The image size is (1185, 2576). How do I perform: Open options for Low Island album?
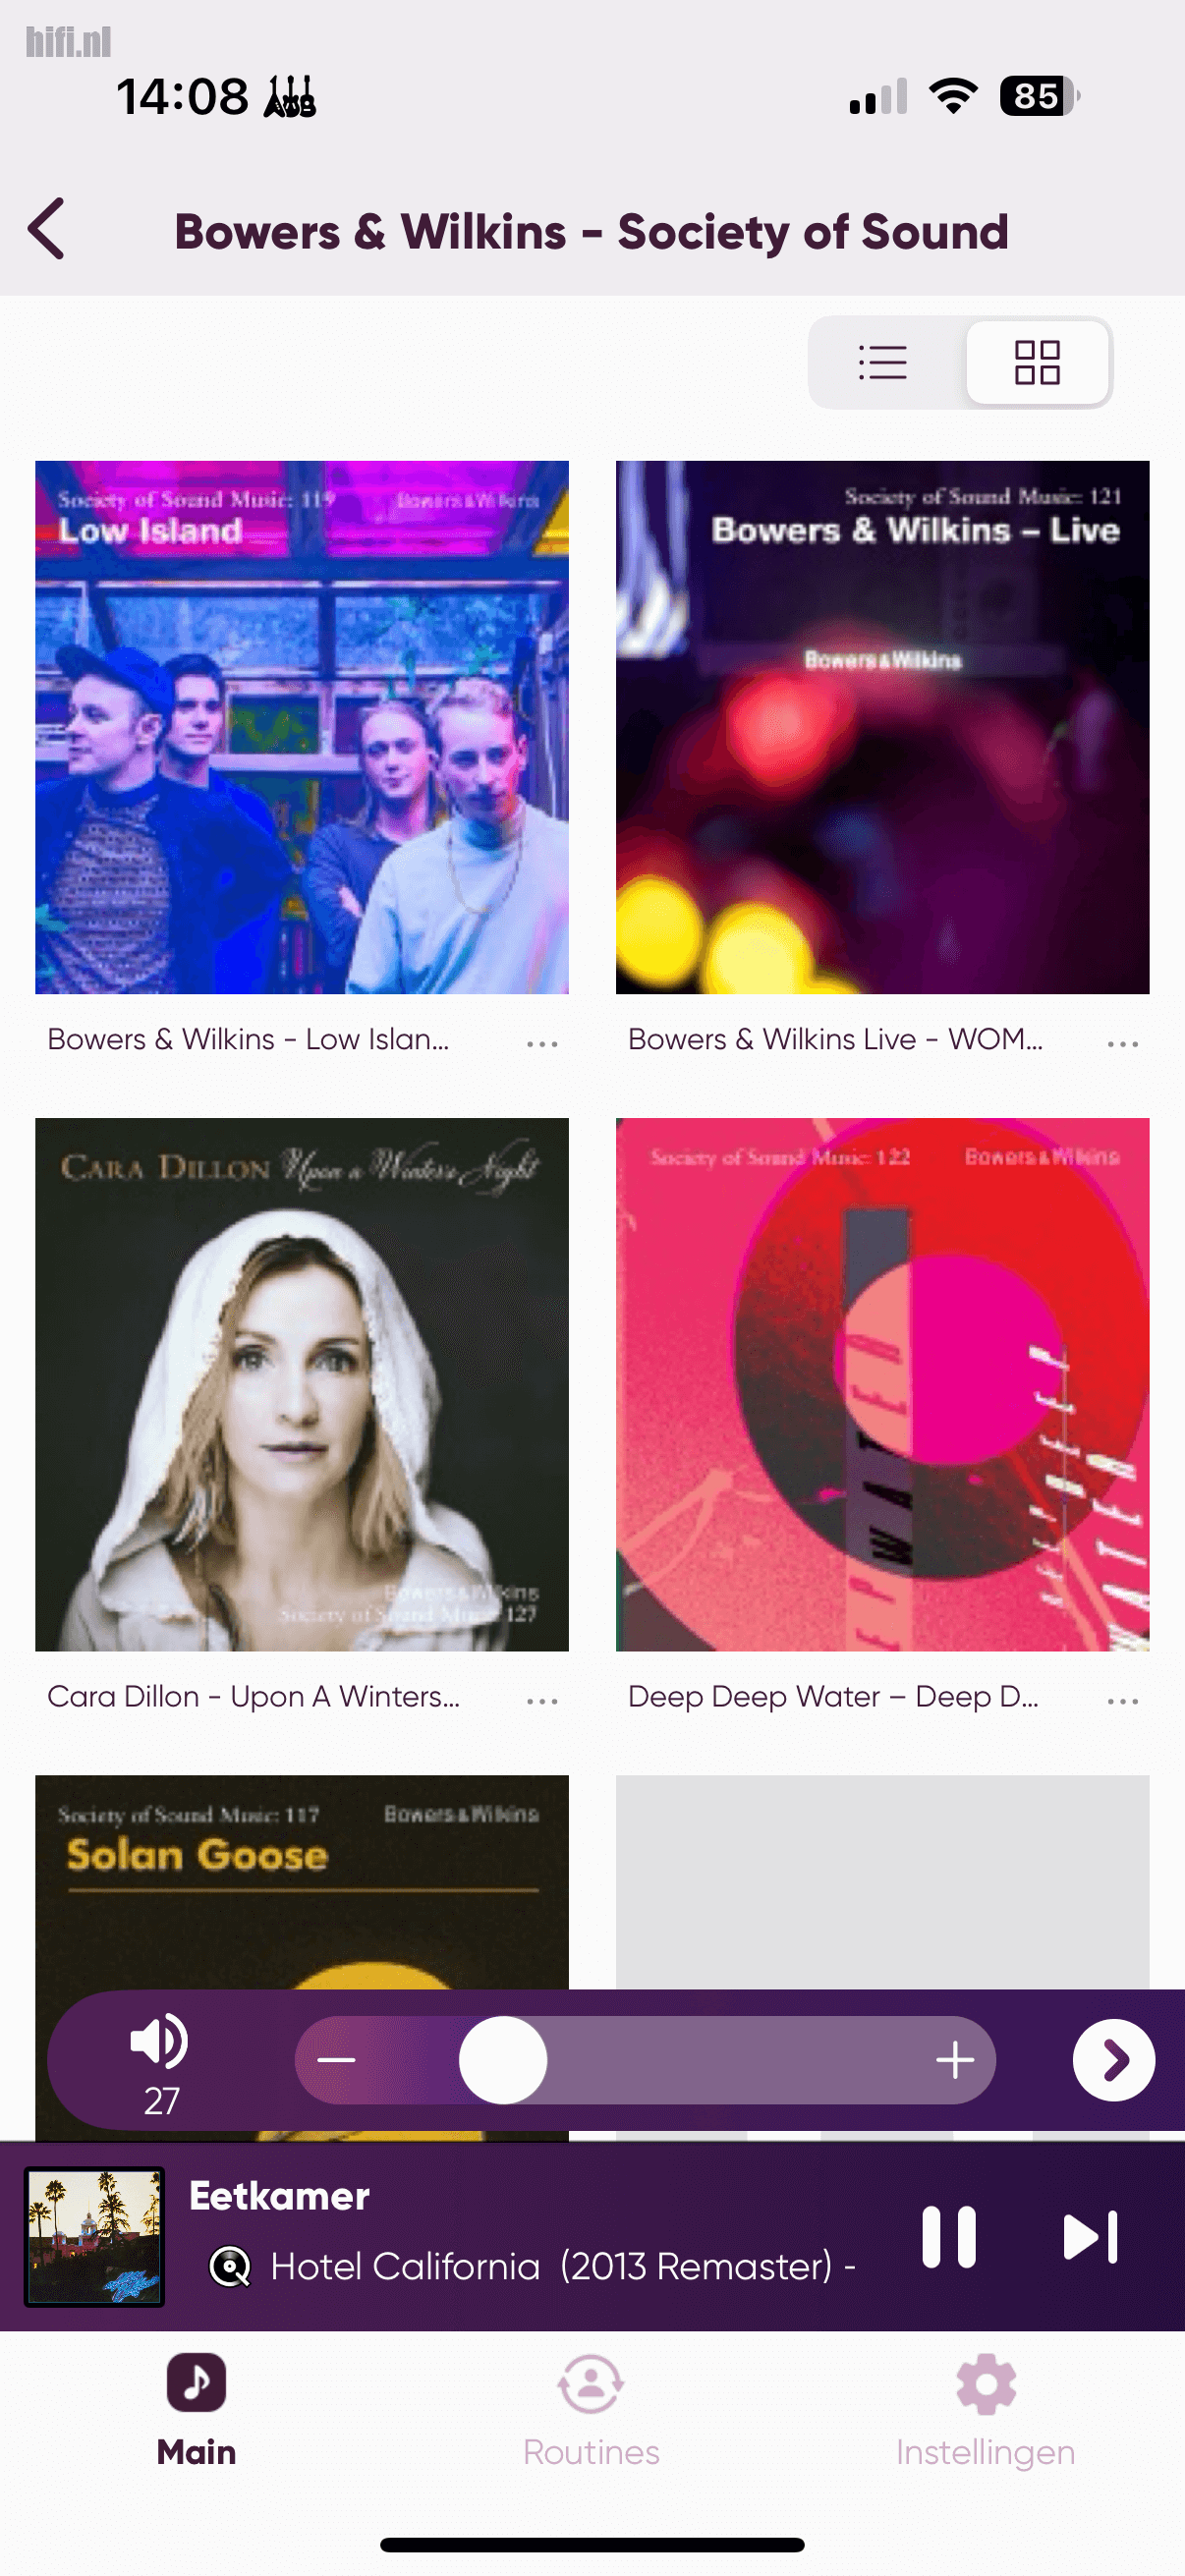point(542,1043)
